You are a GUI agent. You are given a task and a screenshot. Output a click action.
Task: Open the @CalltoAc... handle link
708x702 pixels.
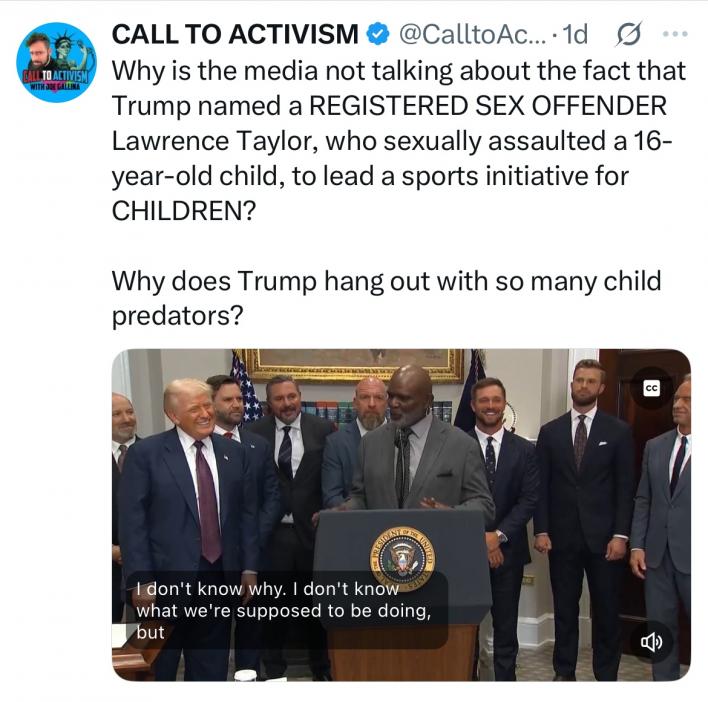(472, 34)
